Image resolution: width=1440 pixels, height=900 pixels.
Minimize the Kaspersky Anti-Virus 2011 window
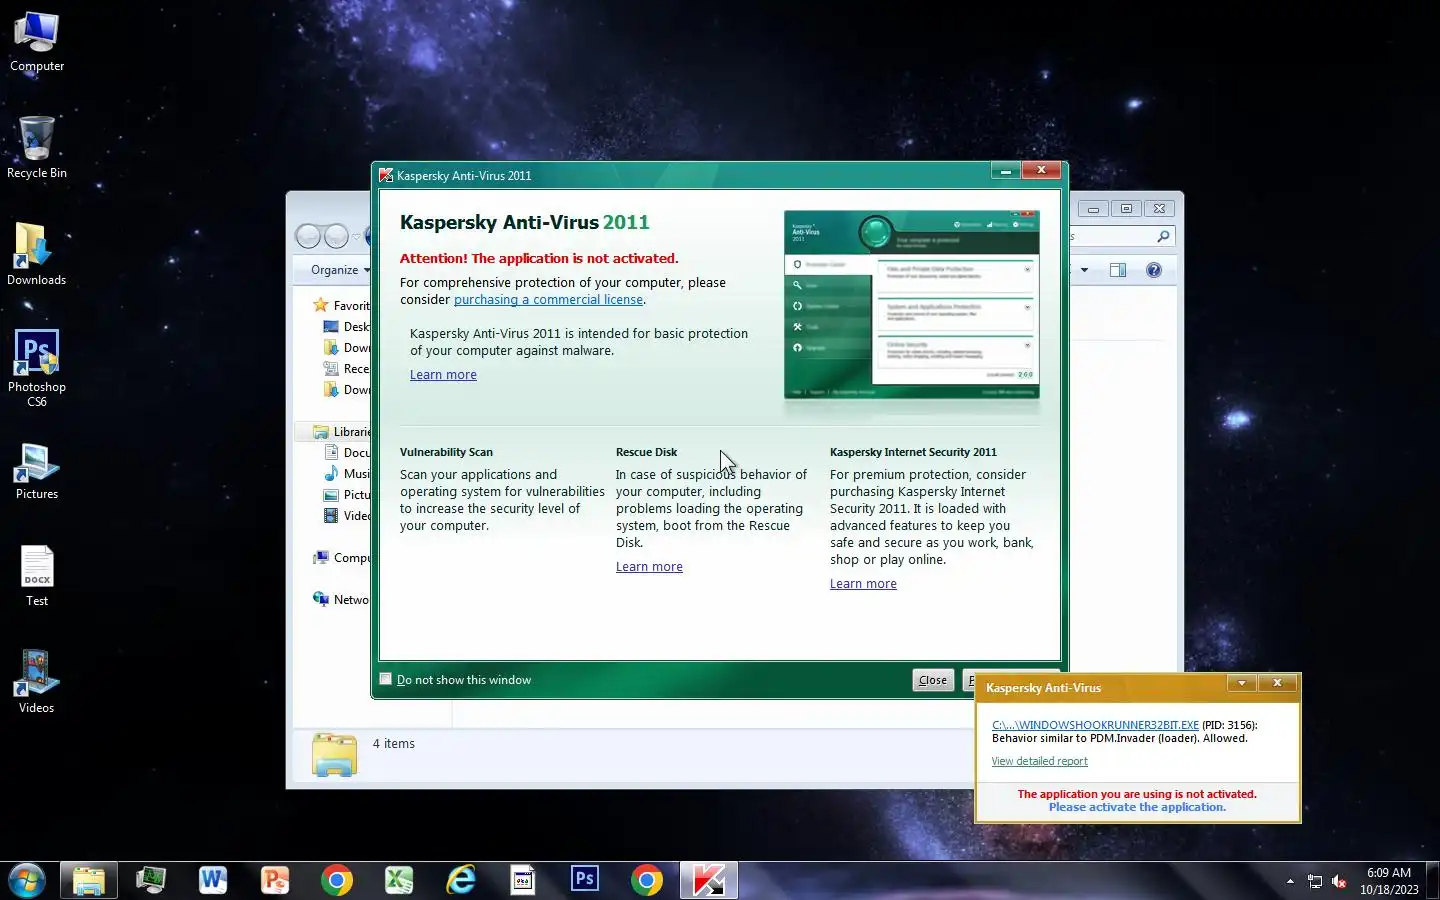pos(1006,171)
